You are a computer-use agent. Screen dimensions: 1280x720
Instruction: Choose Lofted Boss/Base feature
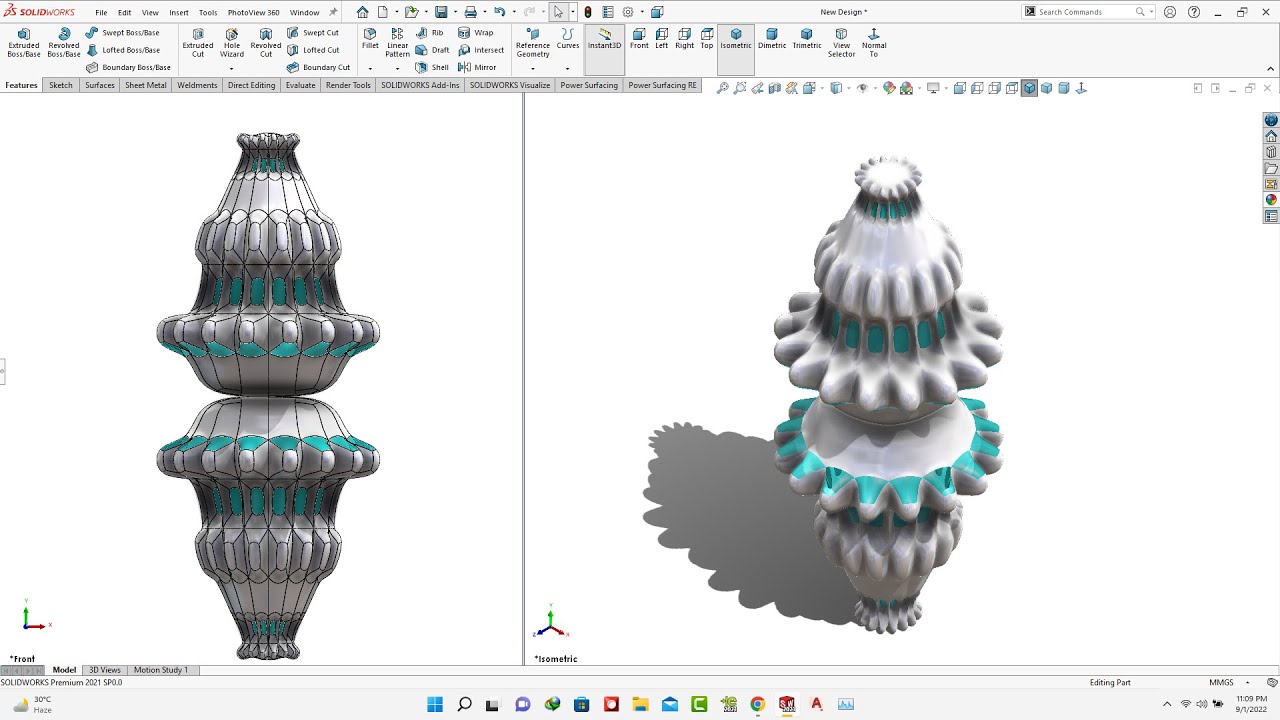[x=122, y=50]
